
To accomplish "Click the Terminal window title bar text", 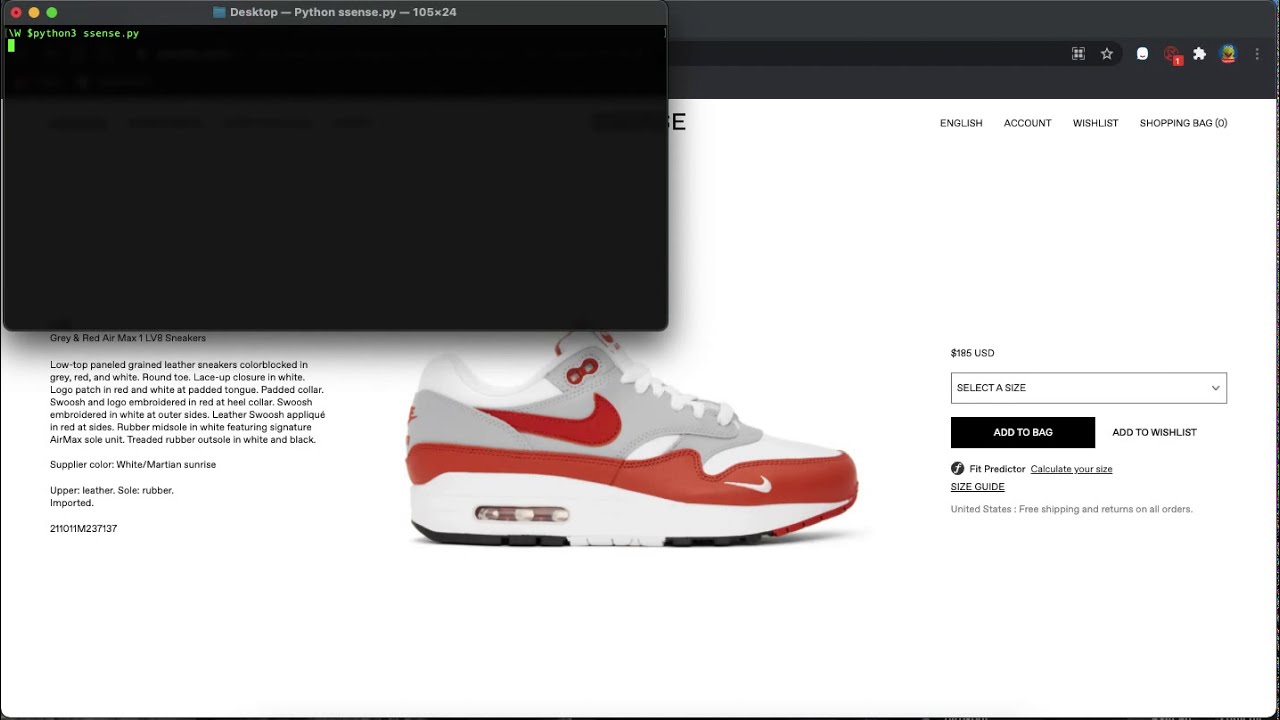I will pos(343,12).
